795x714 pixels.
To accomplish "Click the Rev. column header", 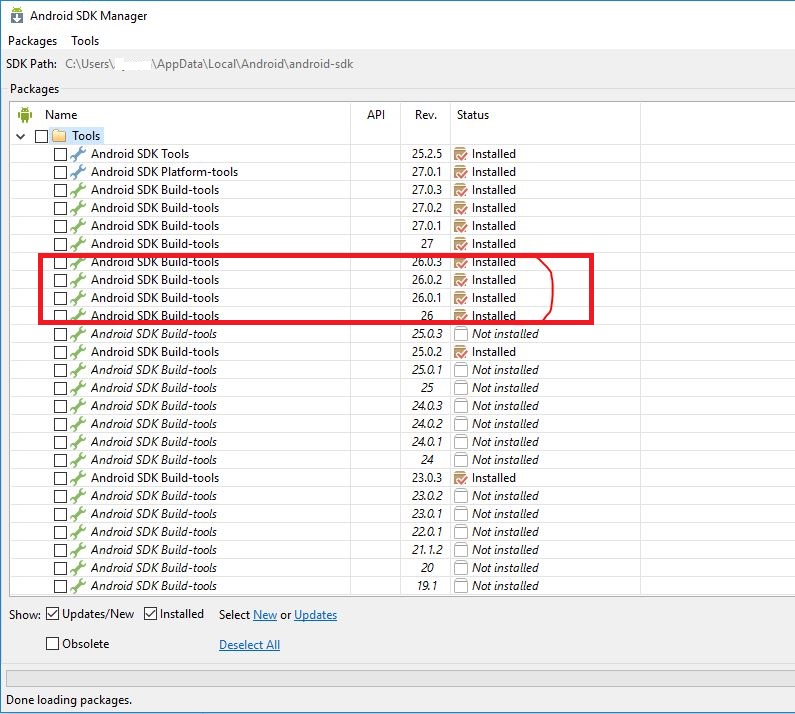I will pyautogui.click(x=425, y=115).
